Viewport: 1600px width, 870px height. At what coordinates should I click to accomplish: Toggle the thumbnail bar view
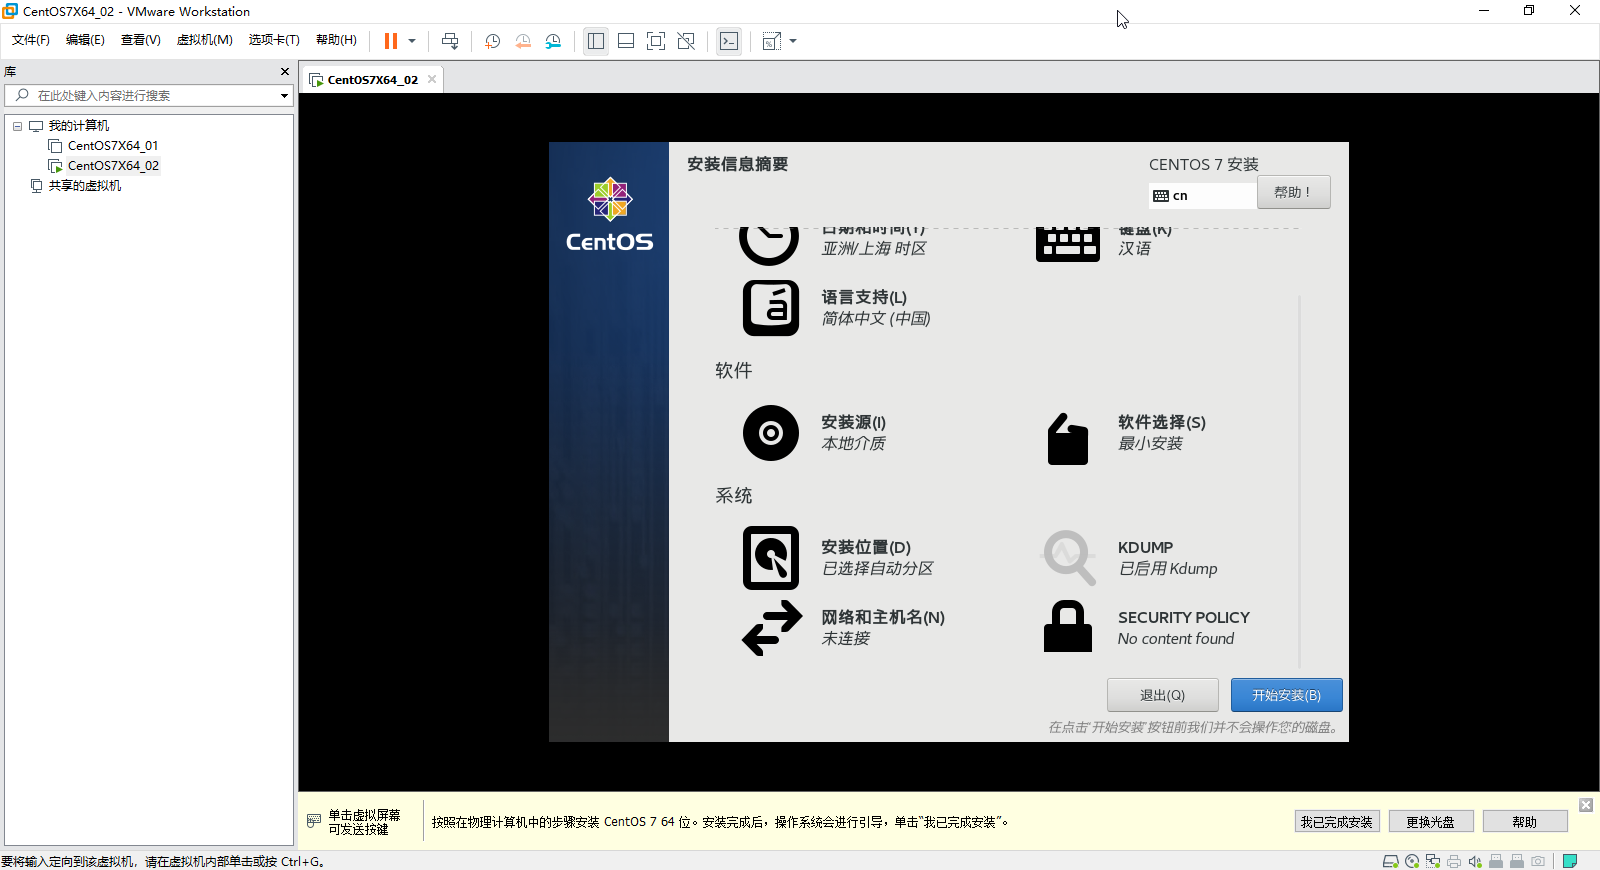pos(626,41)
